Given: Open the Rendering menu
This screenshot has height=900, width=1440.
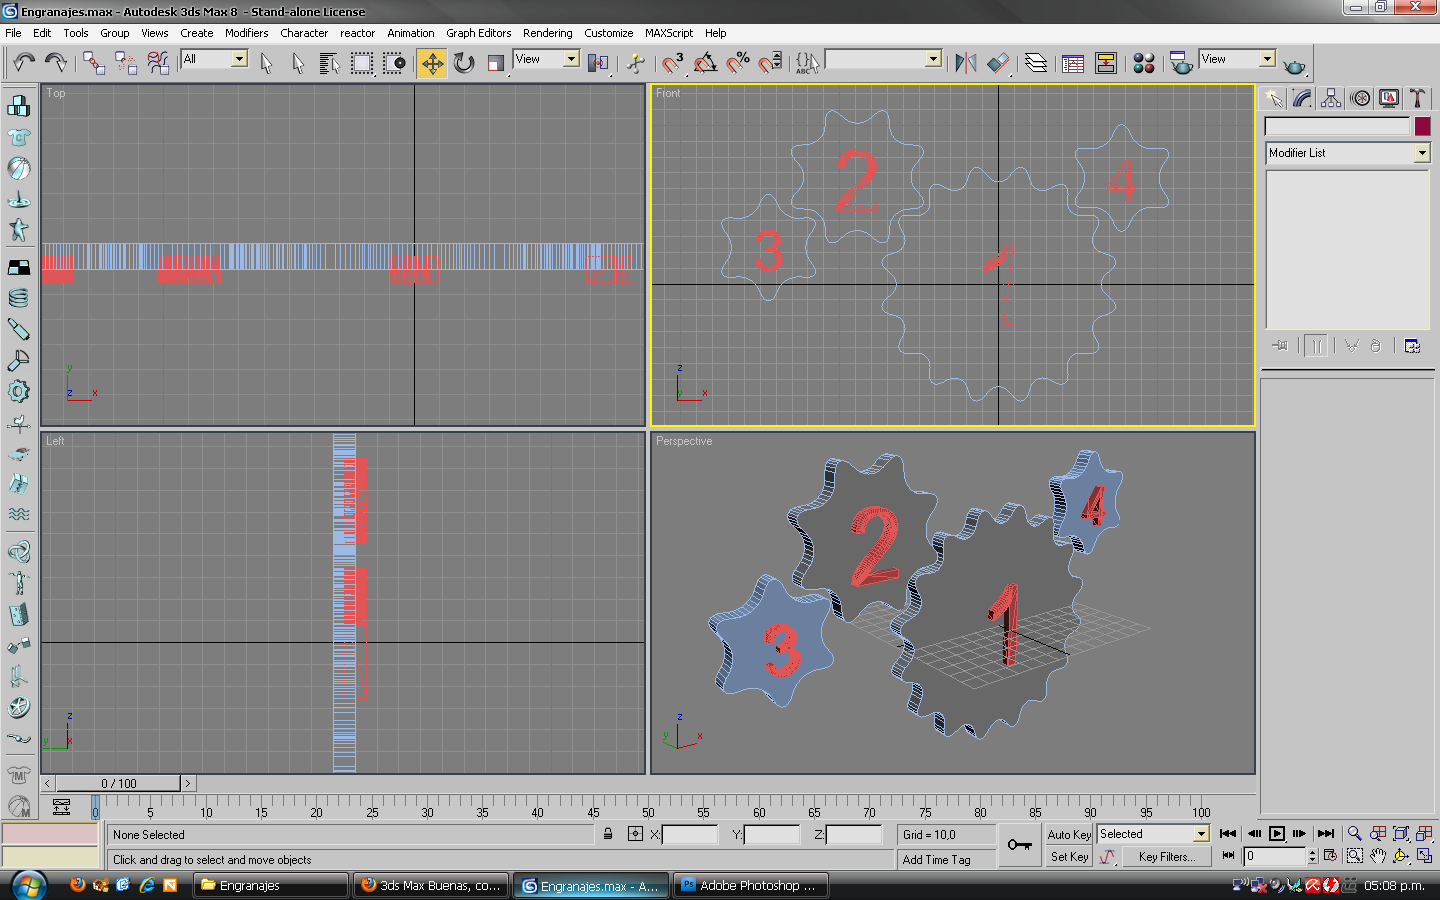Looking at the screenshot, I should 547,33.
